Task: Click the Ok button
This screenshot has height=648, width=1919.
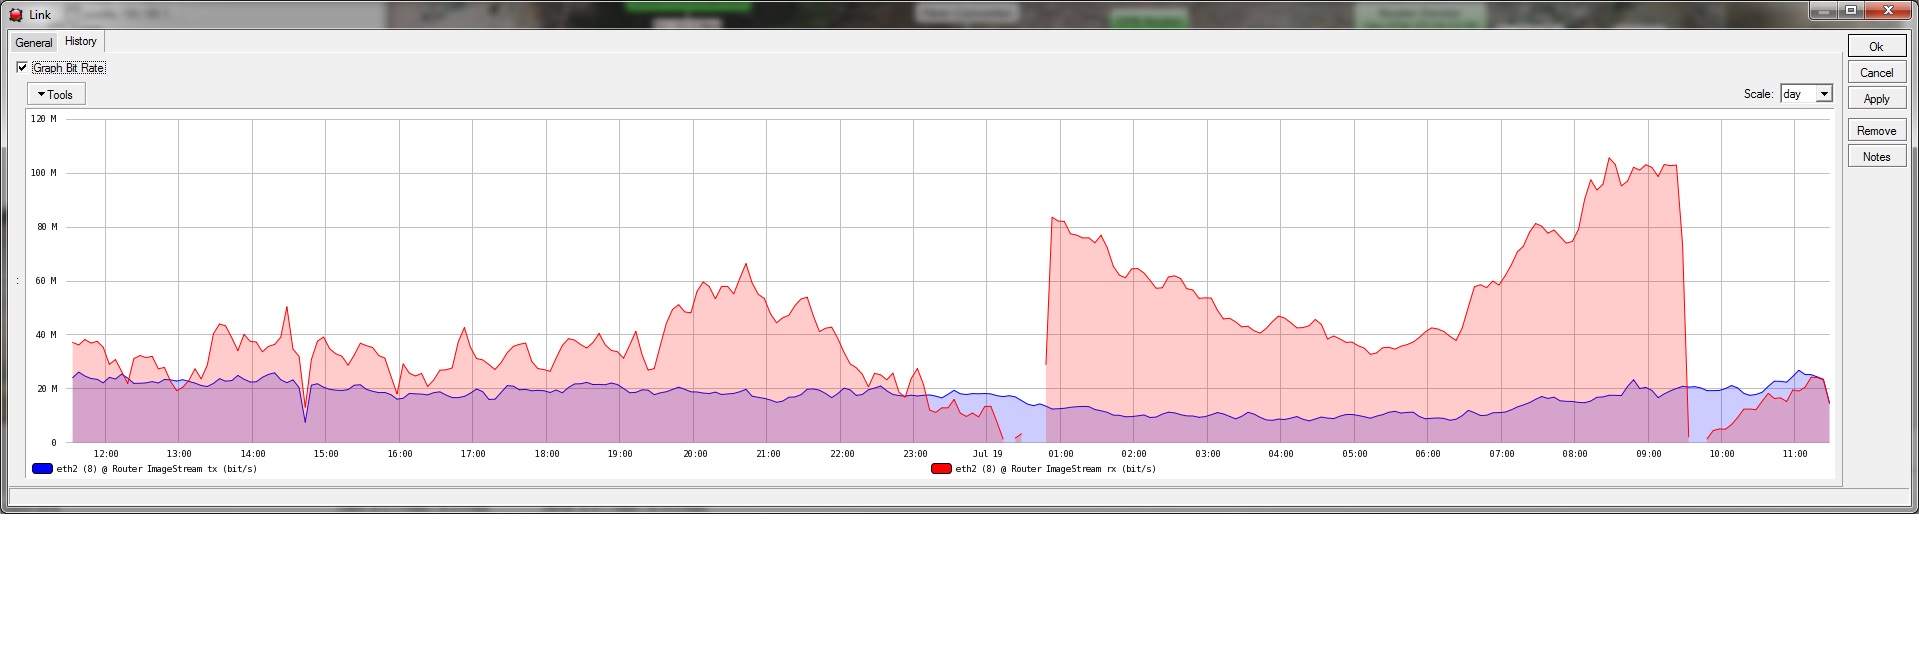Action: (x=1876, y=46)
